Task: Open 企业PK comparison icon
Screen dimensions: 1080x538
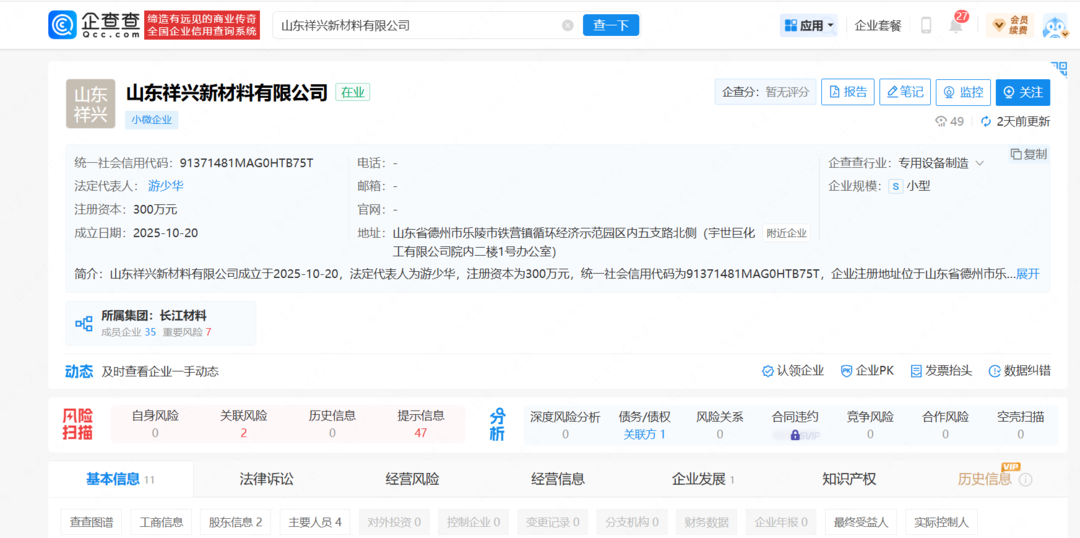Action: pos(847,371)
